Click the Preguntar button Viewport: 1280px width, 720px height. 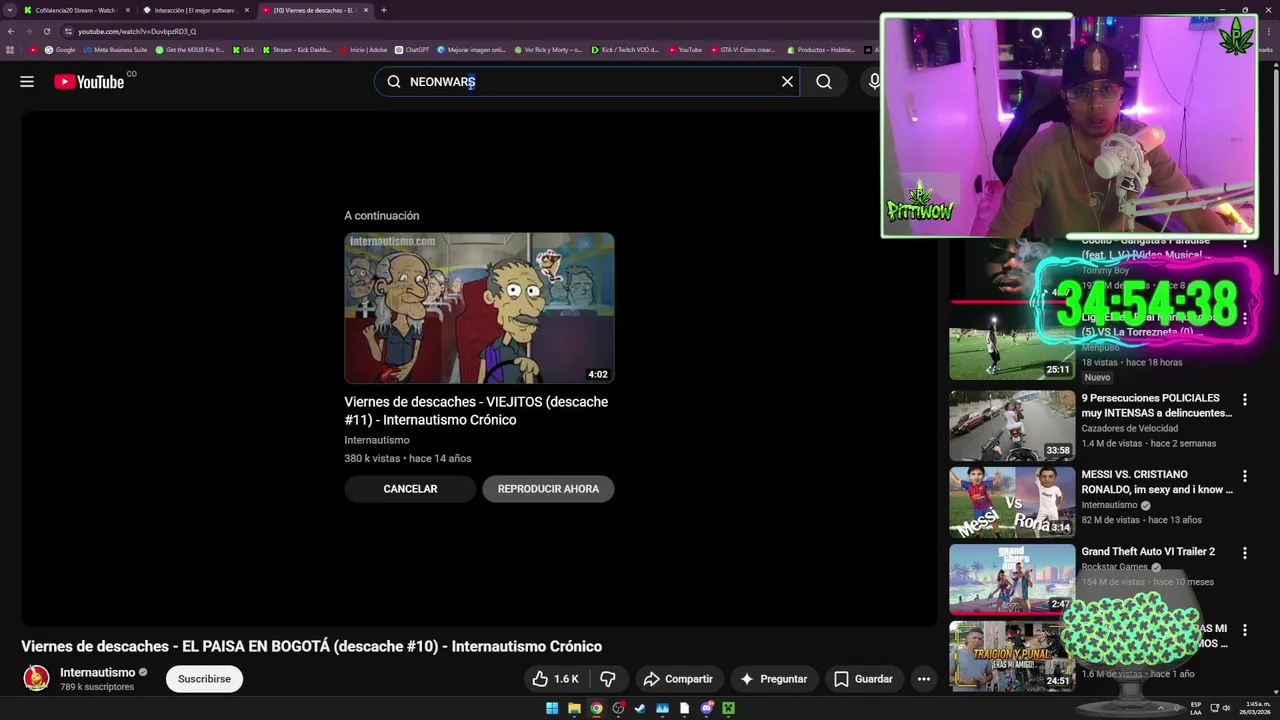coord(773,679)
